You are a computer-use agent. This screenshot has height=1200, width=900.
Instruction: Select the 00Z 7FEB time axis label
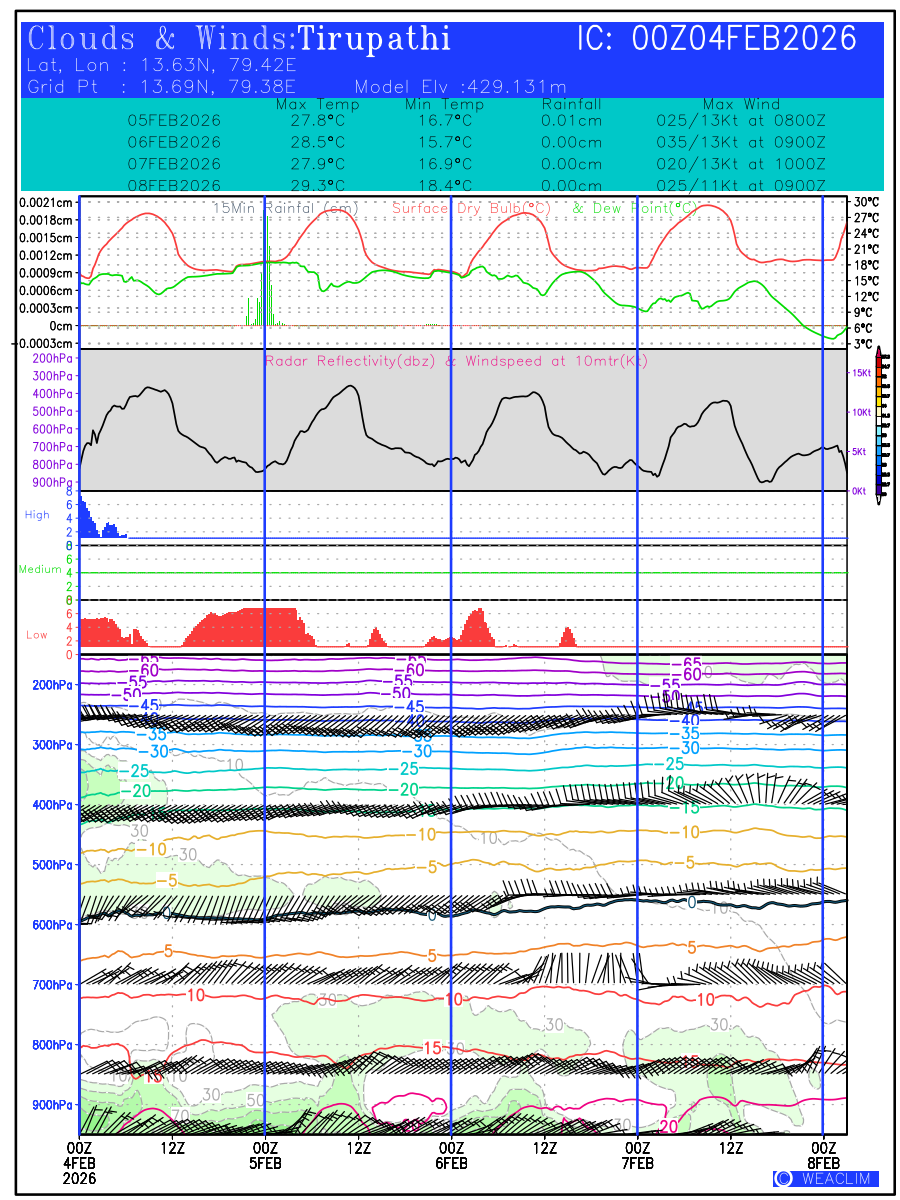coord(637,1155)
